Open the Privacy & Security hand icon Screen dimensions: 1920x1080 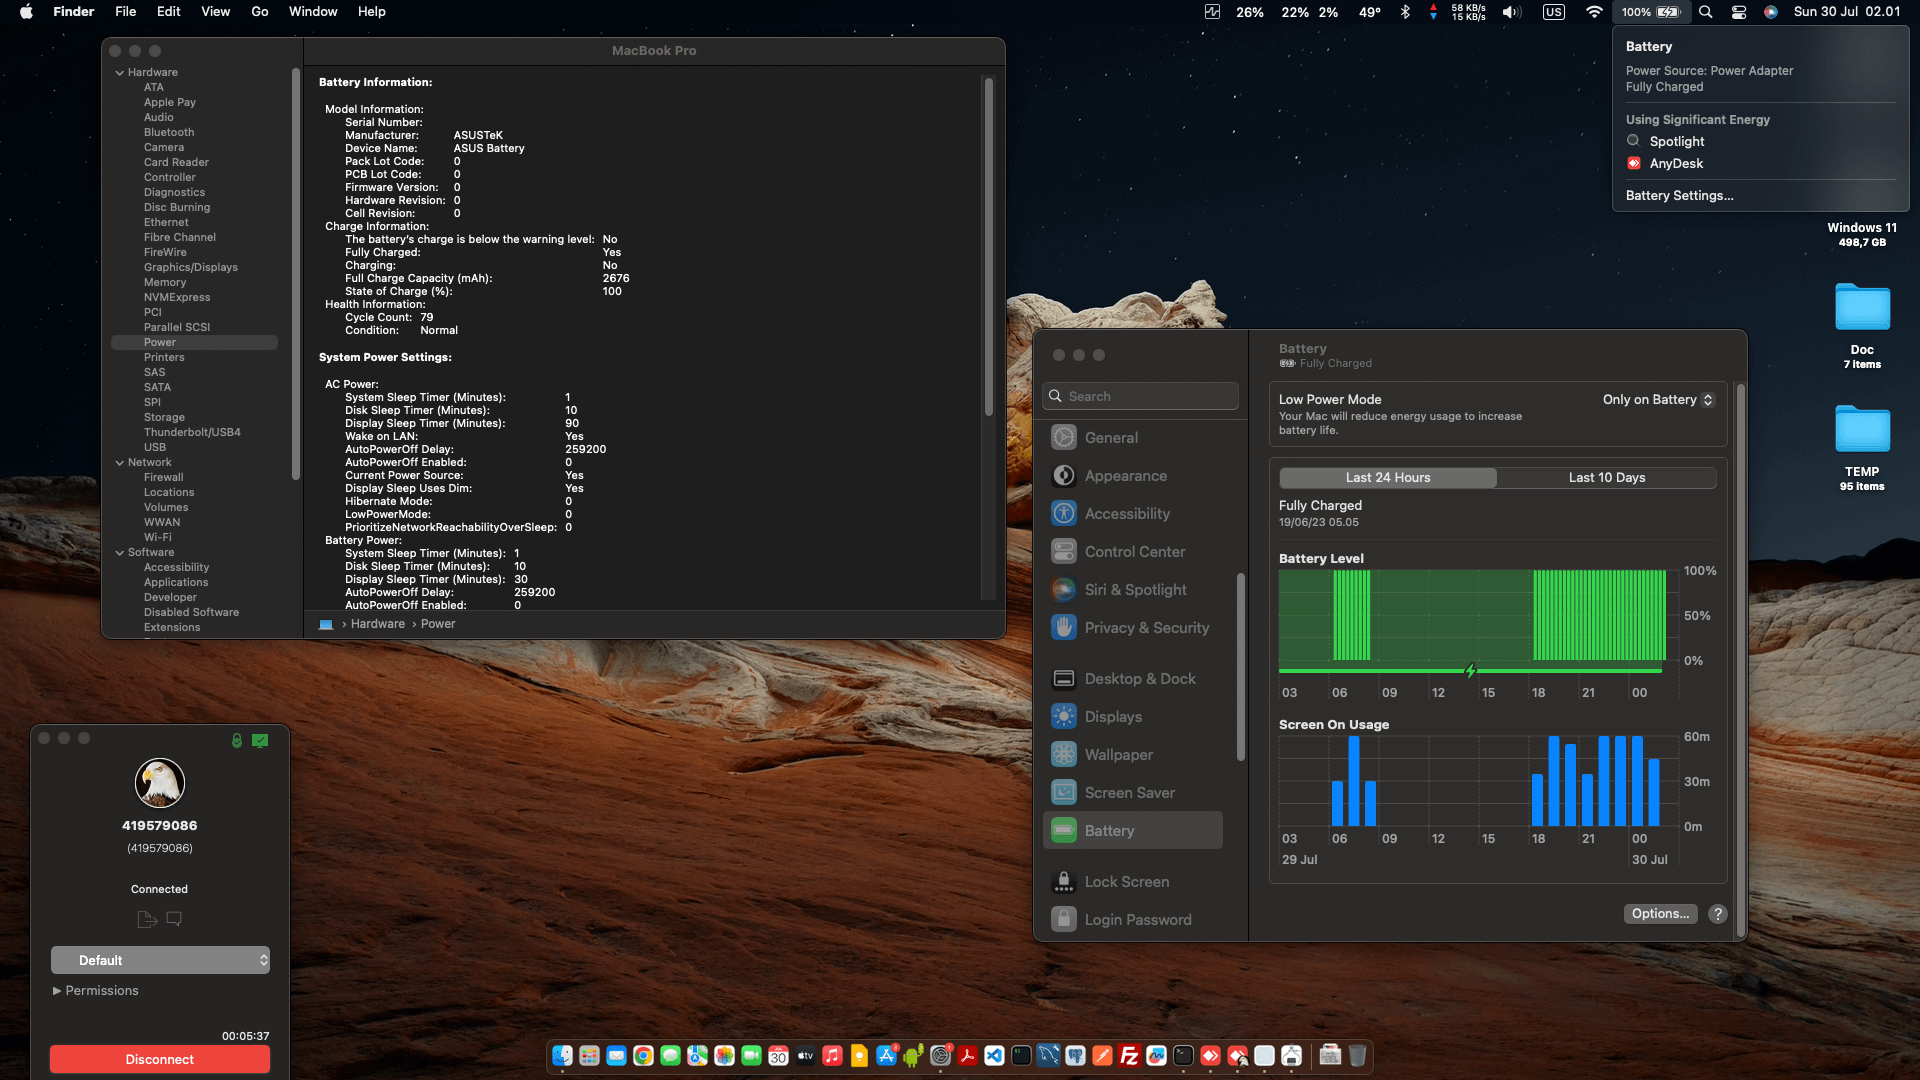(1064, 627)
